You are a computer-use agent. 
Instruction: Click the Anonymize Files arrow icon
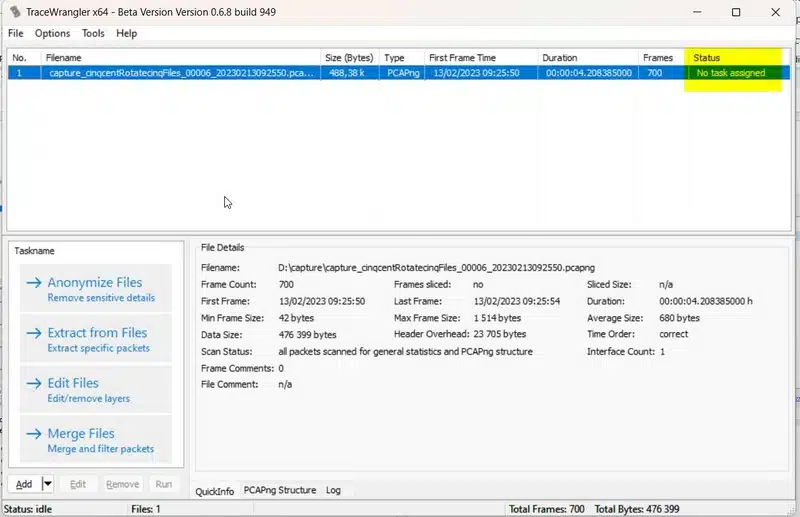tap(34, 282)
